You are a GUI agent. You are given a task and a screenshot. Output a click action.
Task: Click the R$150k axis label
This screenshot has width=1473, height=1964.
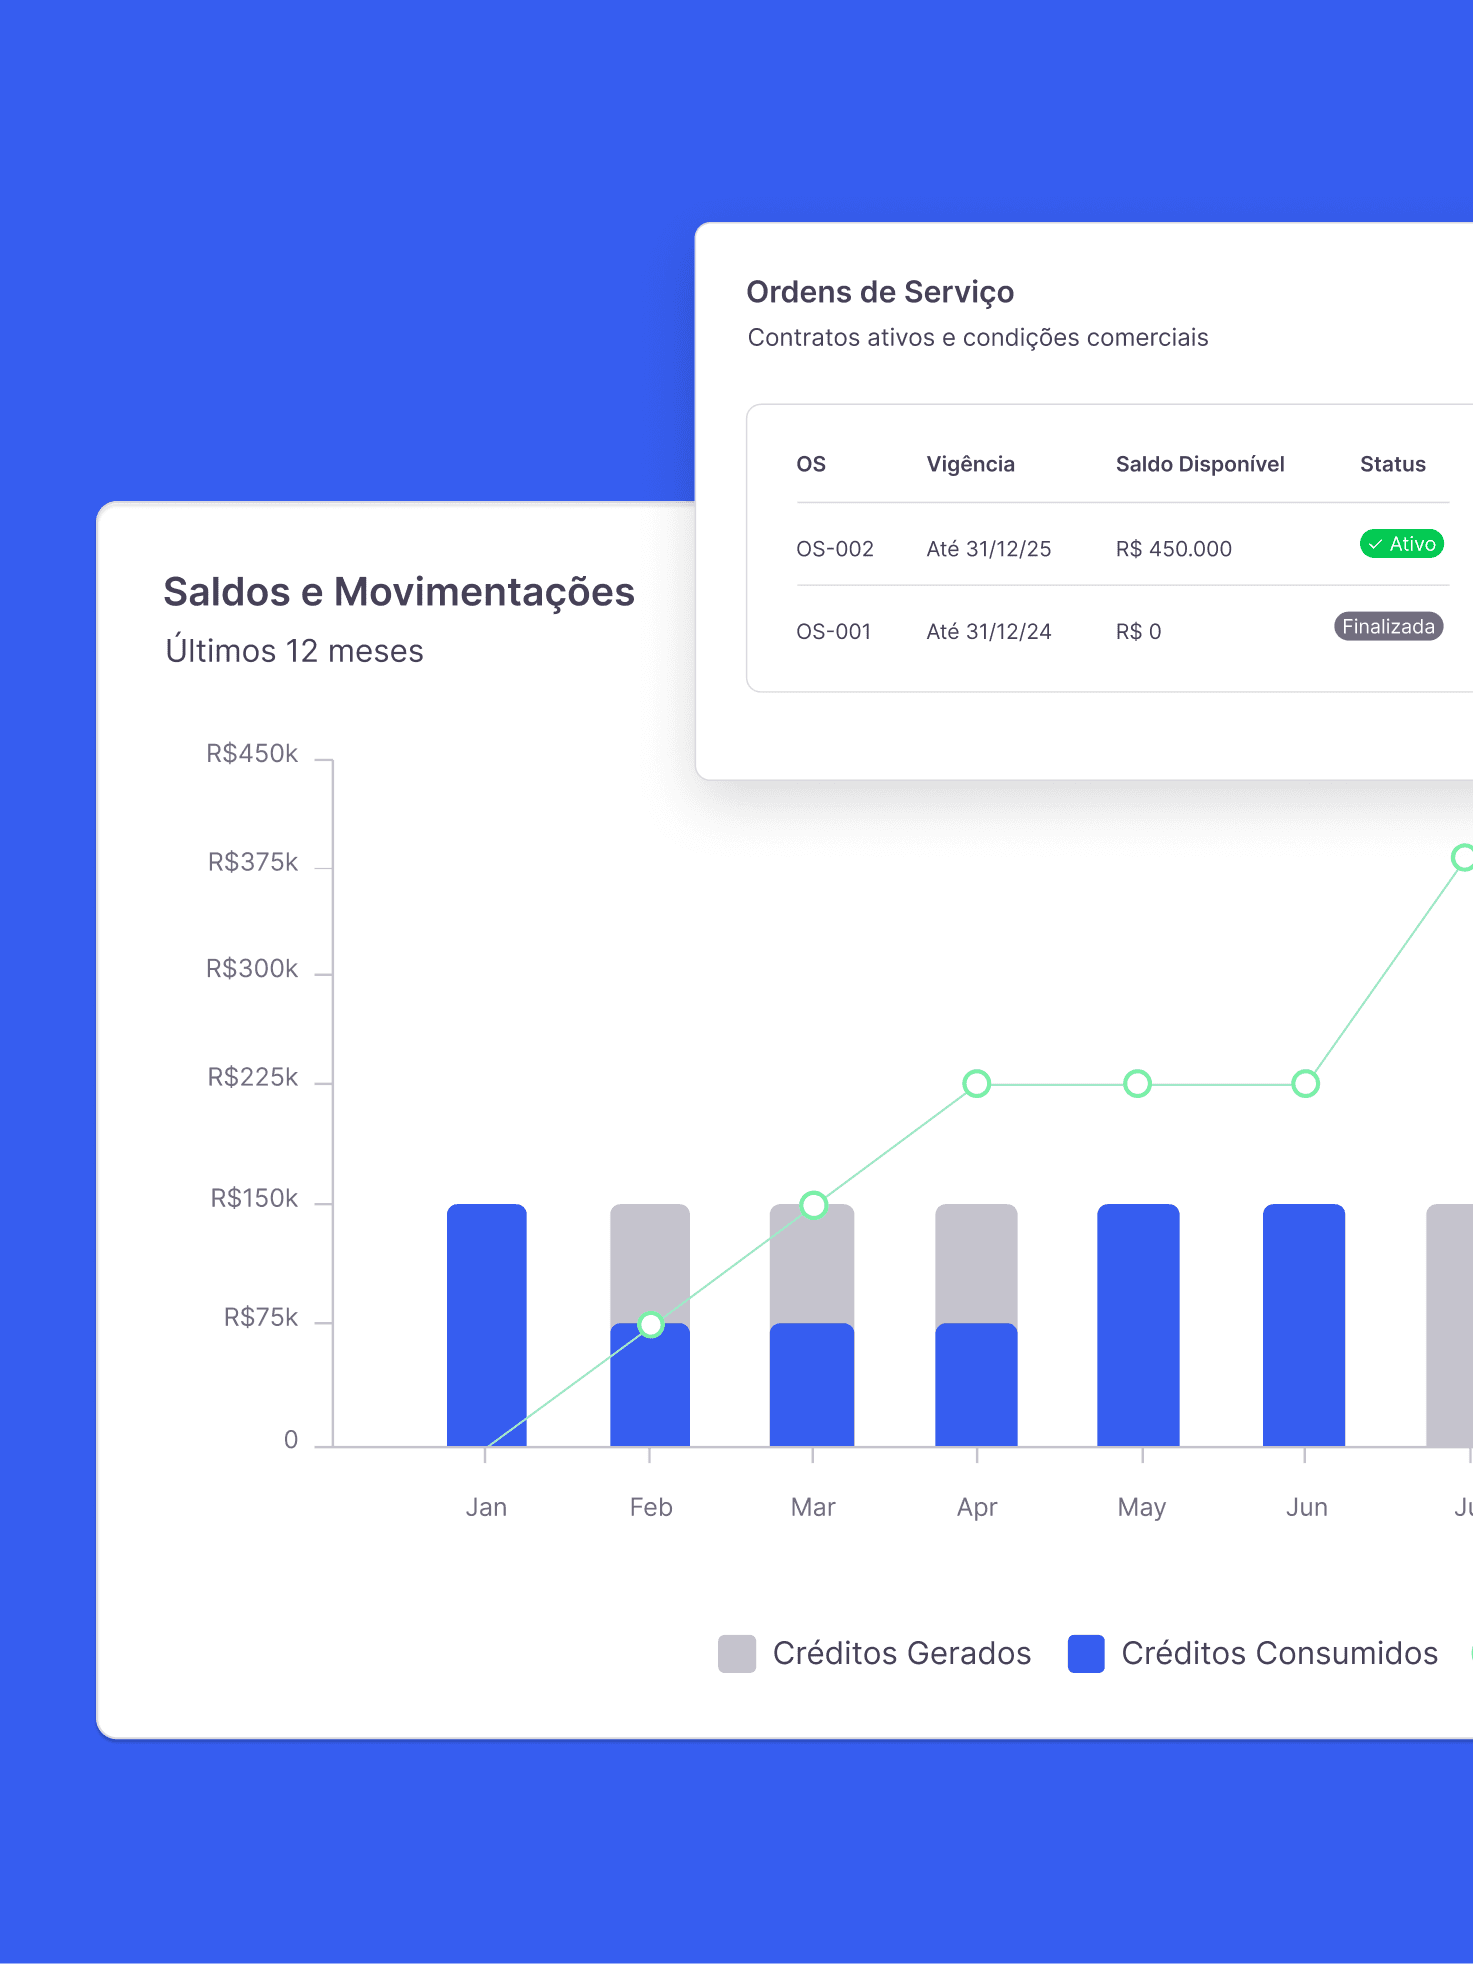tap(254, 1198)
